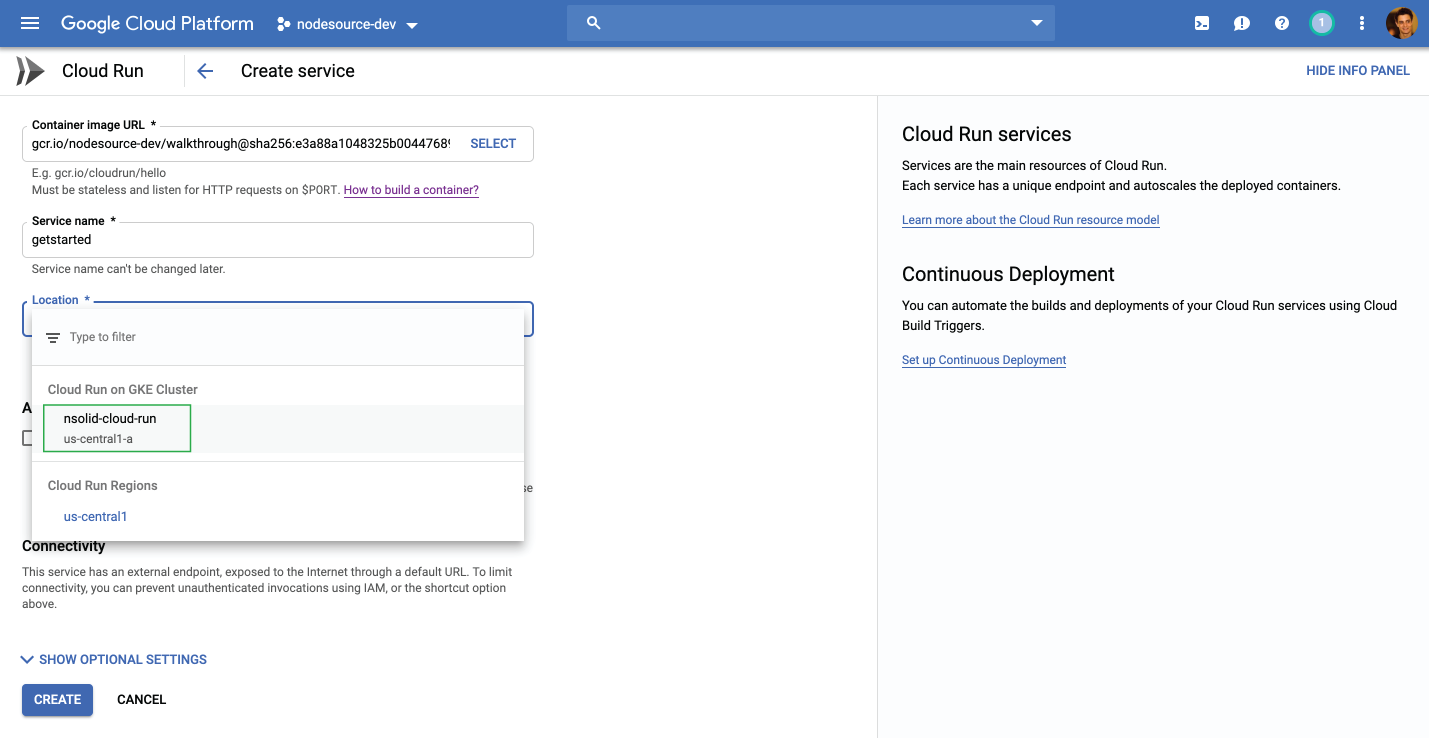Click SELECT next to container image
This screenshot has height=741, width=1429.
[493, 144]
